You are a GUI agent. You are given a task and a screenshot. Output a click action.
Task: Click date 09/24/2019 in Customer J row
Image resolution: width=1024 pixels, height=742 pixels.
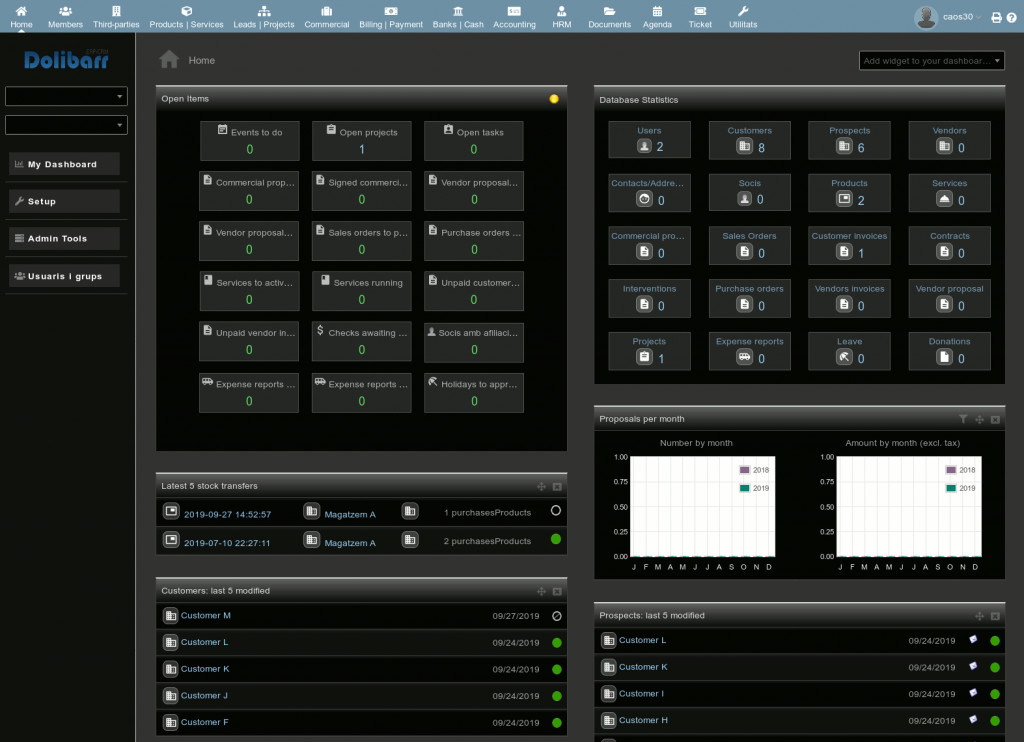coord(516,696)
